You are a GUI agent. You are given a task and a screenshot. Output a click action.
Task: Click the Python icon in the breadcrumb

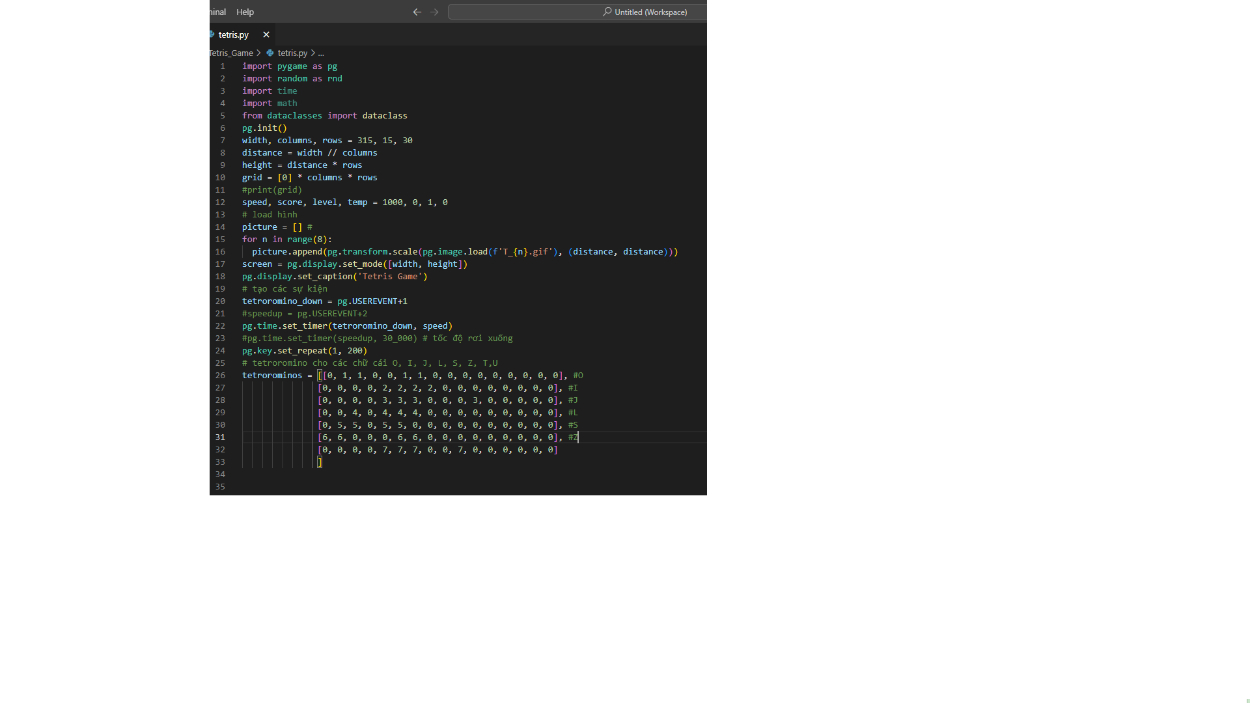pyautogui.click(x=270, y=53)
